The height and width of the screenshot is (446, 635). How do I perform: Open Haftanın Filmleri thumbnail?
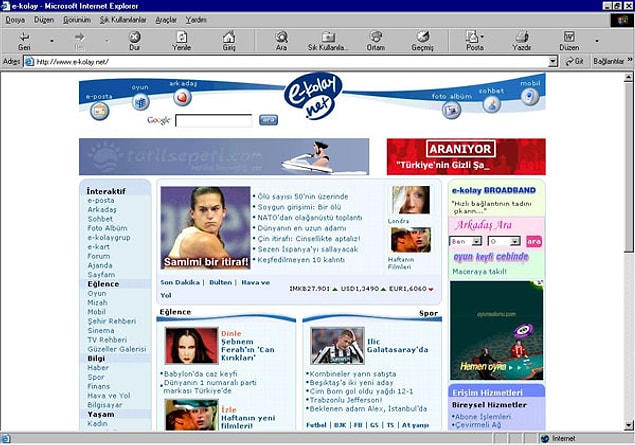tap(411, 240)
